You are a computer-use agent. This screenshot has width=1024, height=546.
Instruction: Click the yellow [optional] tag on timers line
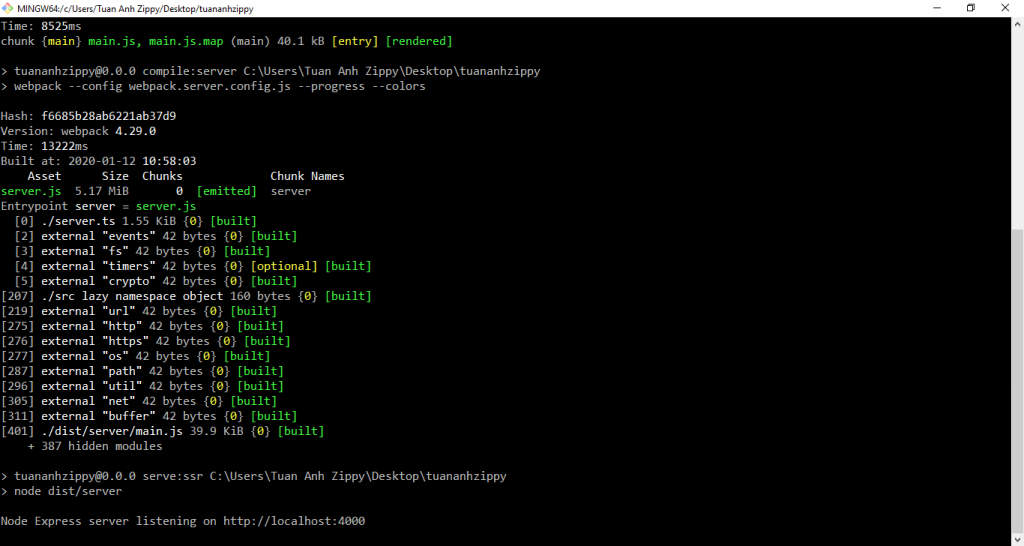(x=284, y=266)
